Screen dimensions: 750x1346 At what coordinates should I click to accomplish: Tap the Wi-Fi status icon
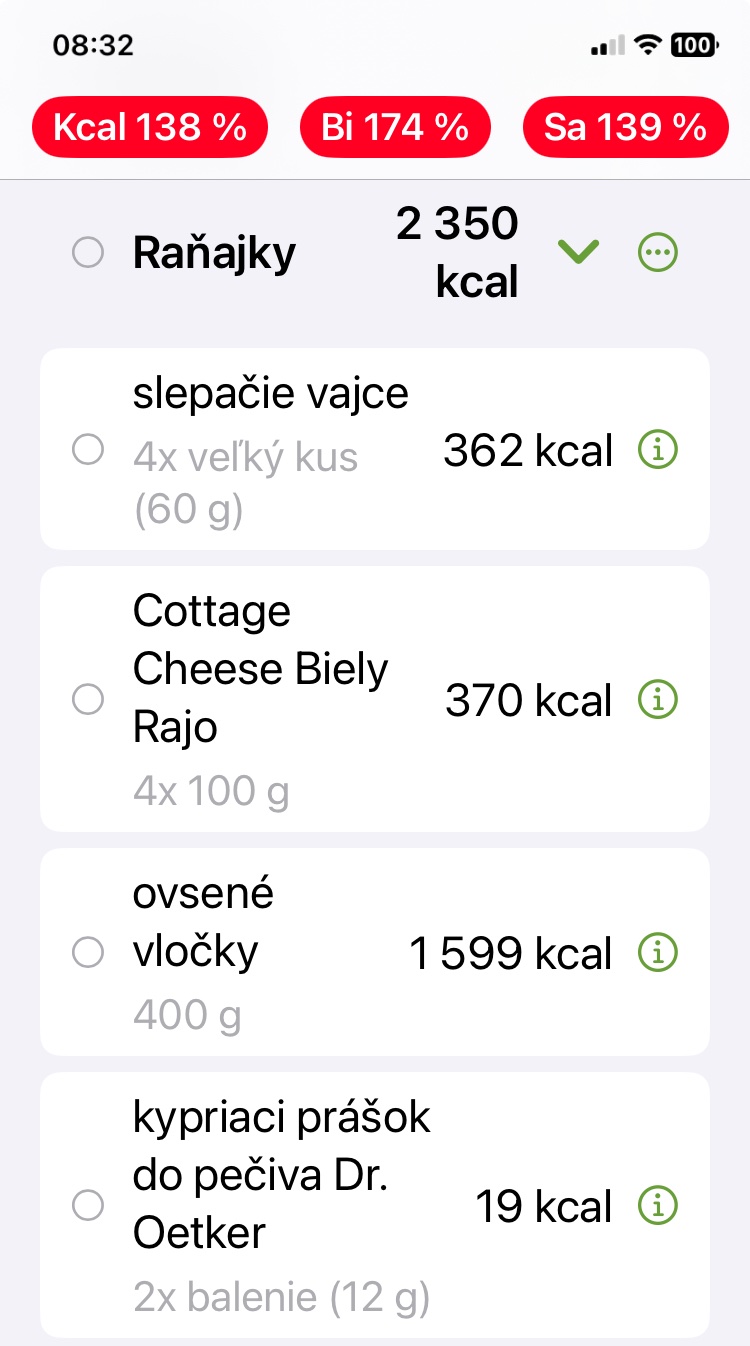coord(650,45)
